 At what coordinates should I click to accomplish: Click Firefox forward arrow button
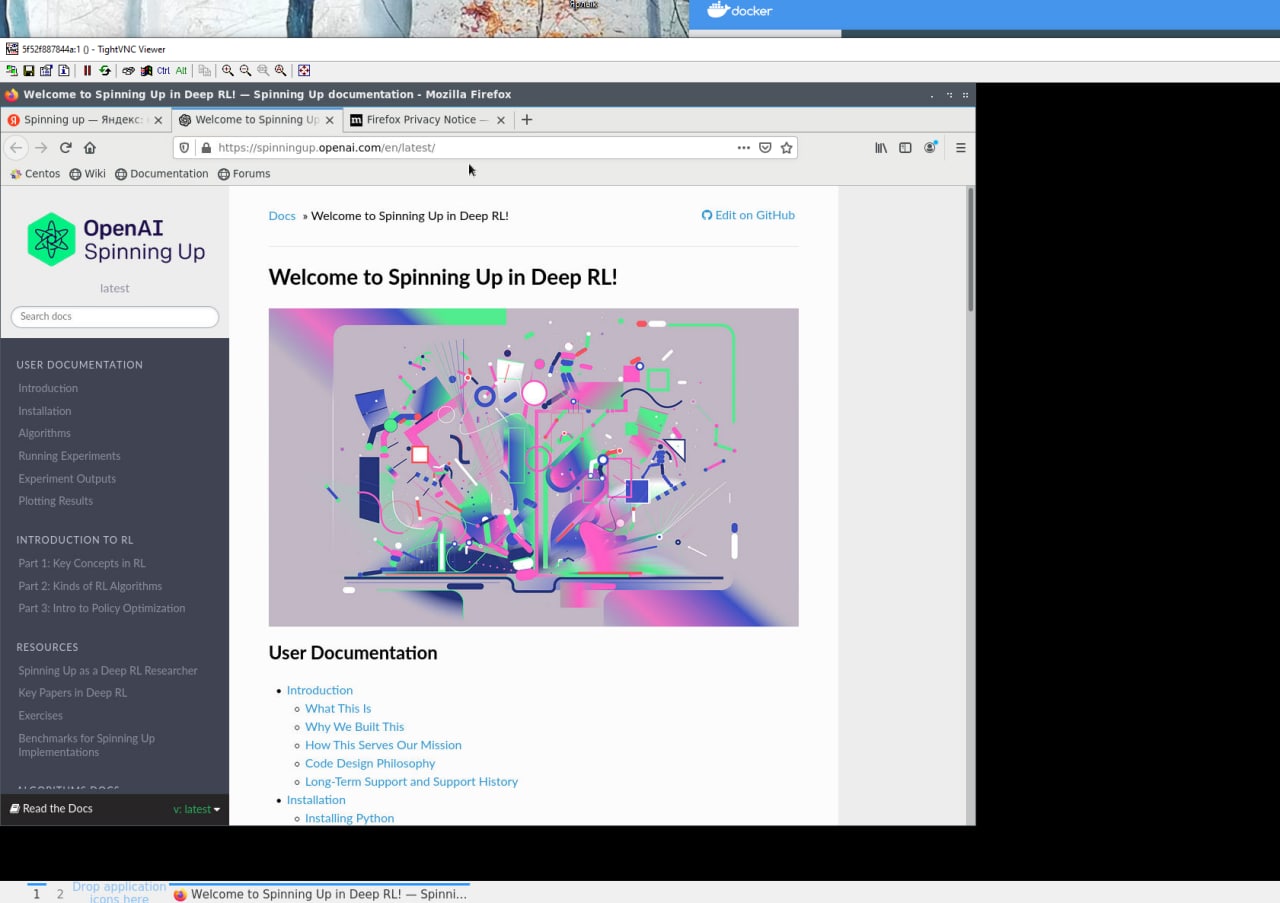pyautogui.click(x=41, y=147)
